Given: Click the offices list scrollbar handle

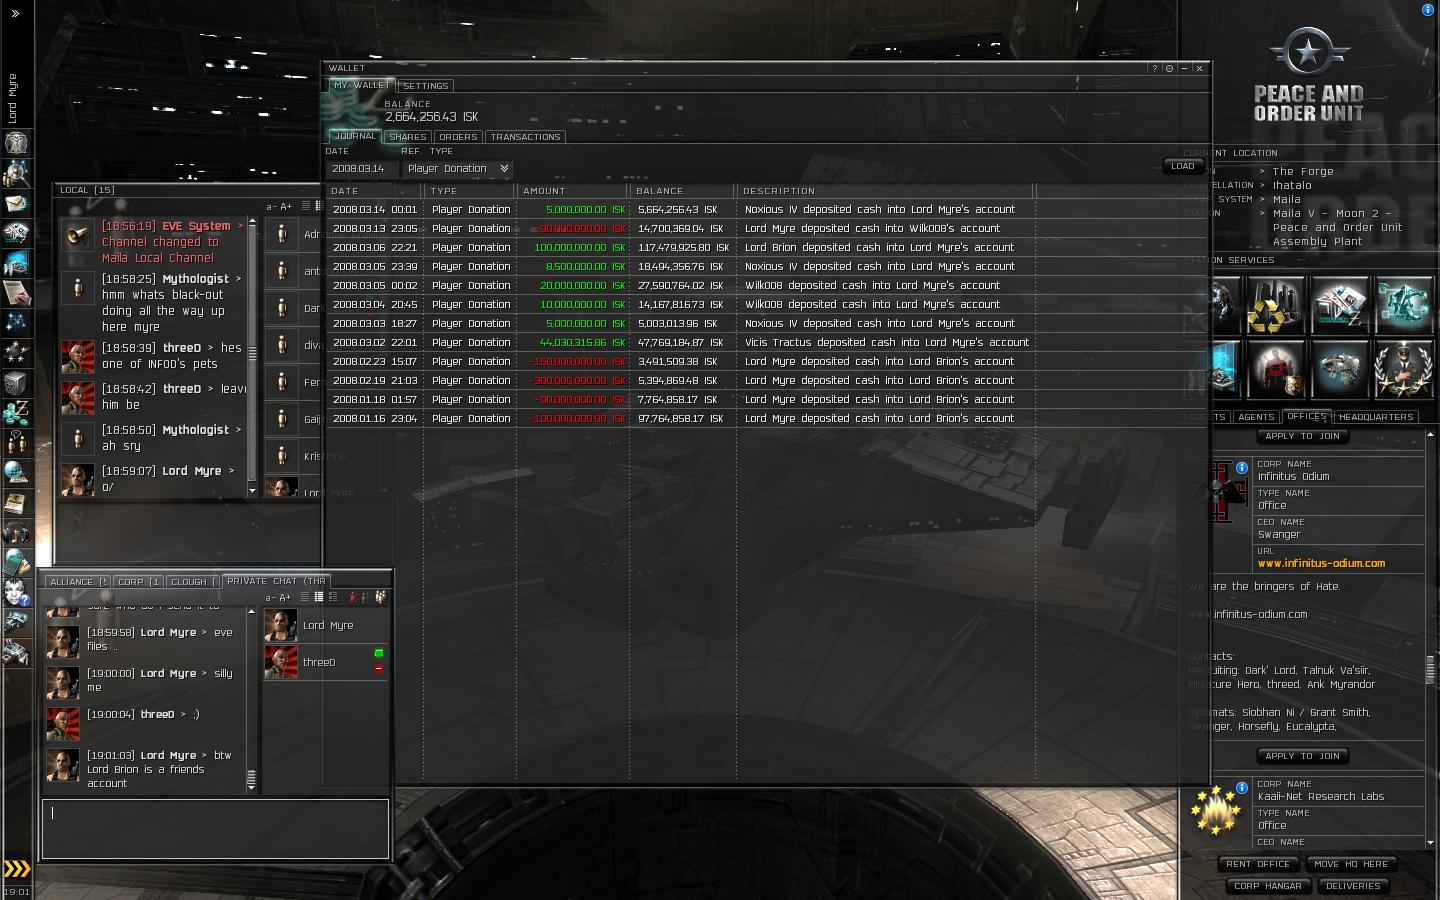Looking at the screenshot, I should pyautogui.click(x=1430, y=670).
